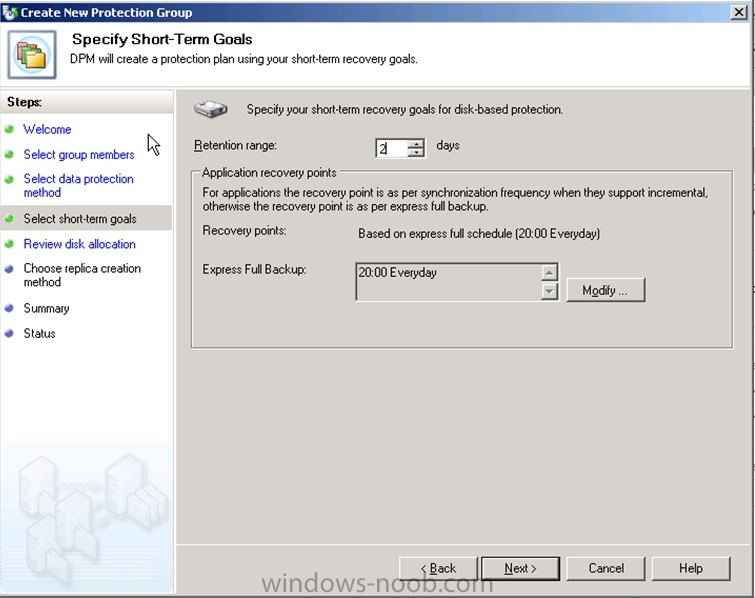Select the Status step
This screenshot has height=598, width=755.
click(39, 333)
